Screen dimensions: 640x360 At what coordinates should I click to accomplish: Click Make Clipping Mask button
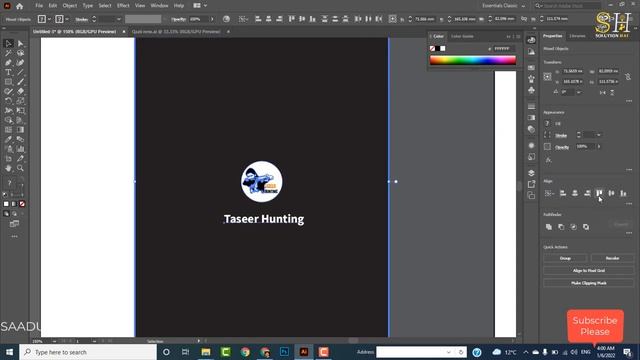589,282
